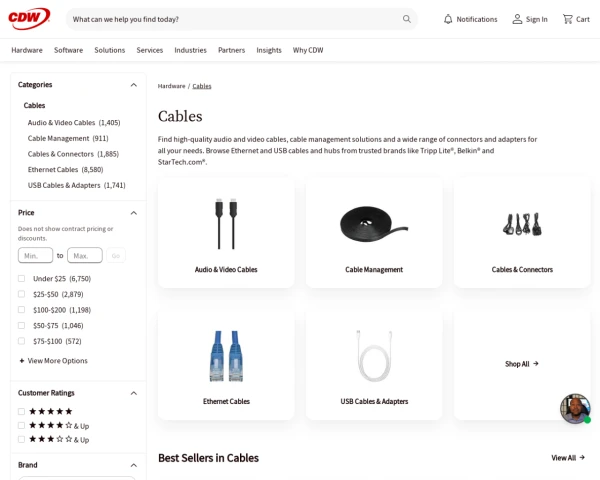This screenshot has height=480, width=600.
Task: Enable the five-star rating filter
Action: (21, 411)
